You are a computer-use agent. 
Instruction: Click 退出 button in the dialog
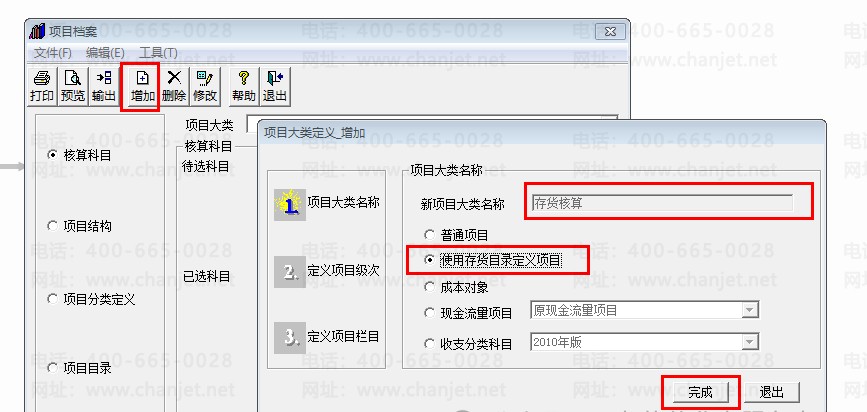[772, 393]
